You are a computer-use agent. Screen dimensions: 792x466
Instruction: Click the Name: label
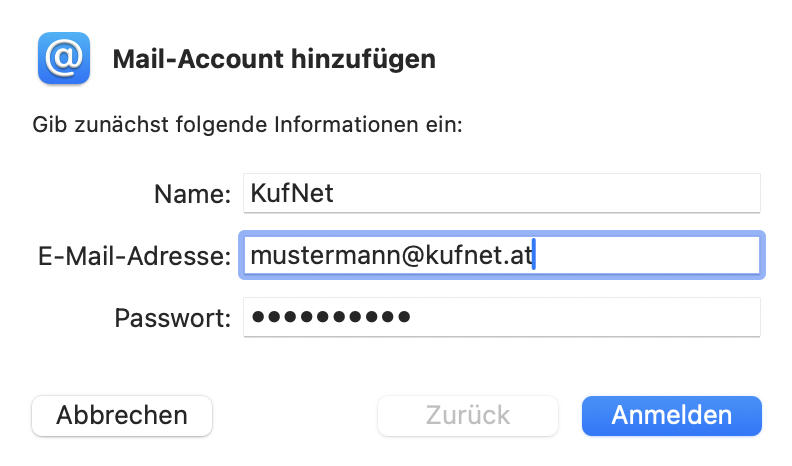[192, 194]
